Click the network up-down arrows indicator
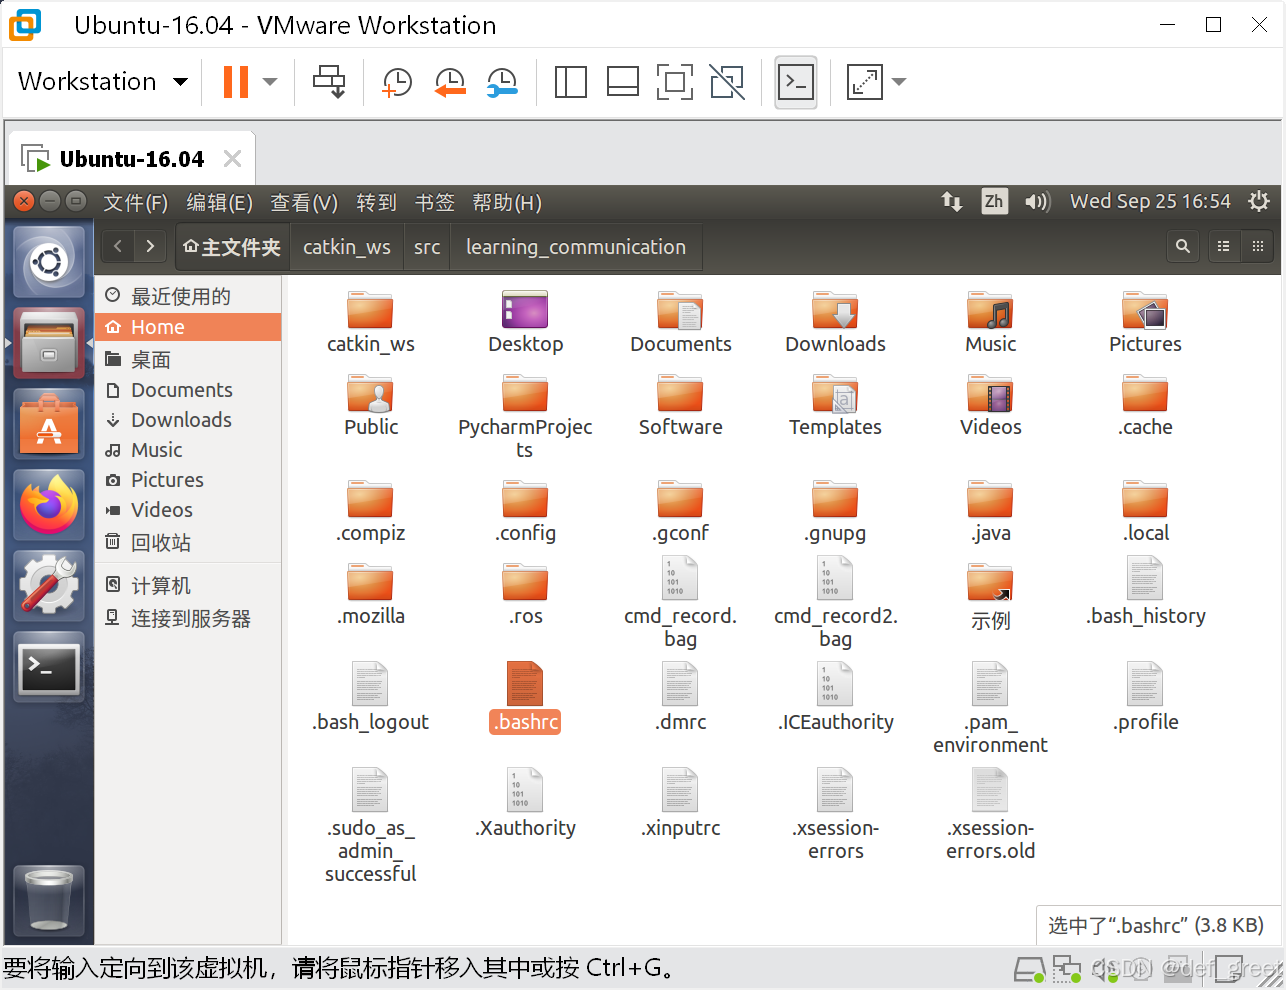The width and height of the screenshot is (1286, 990). (x=952, y=202)
